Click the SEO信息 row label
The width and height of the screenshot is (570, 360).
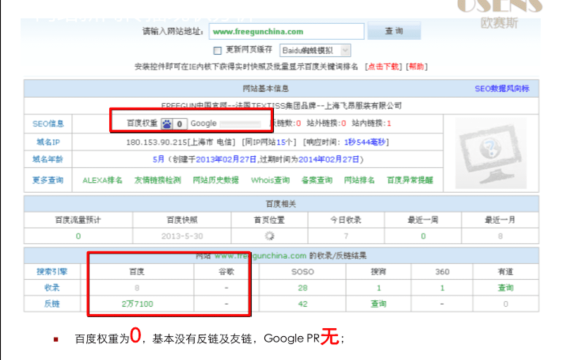48,124
